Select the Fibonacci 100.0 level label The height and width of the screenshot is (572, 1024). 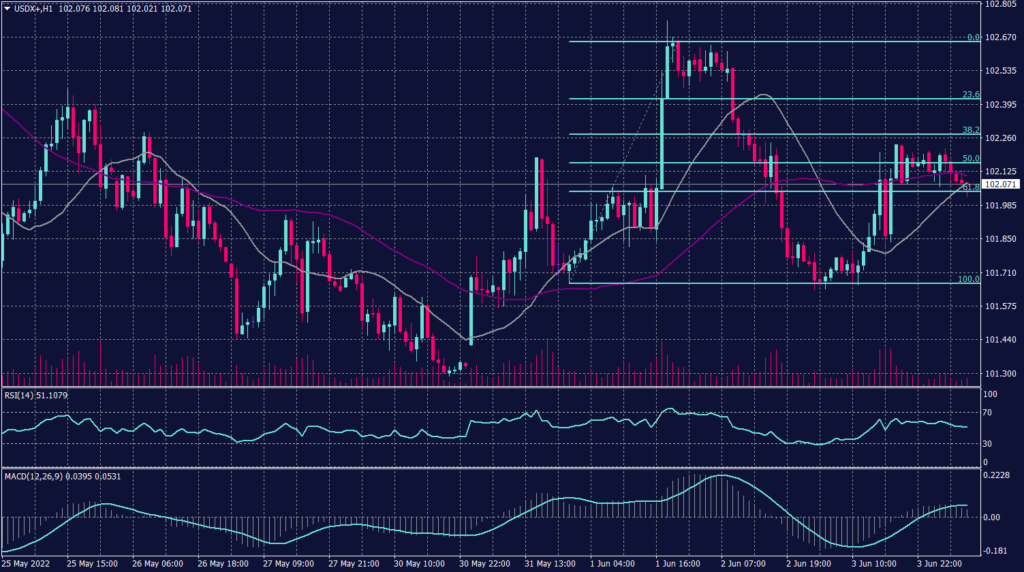[x=968, y=279]
